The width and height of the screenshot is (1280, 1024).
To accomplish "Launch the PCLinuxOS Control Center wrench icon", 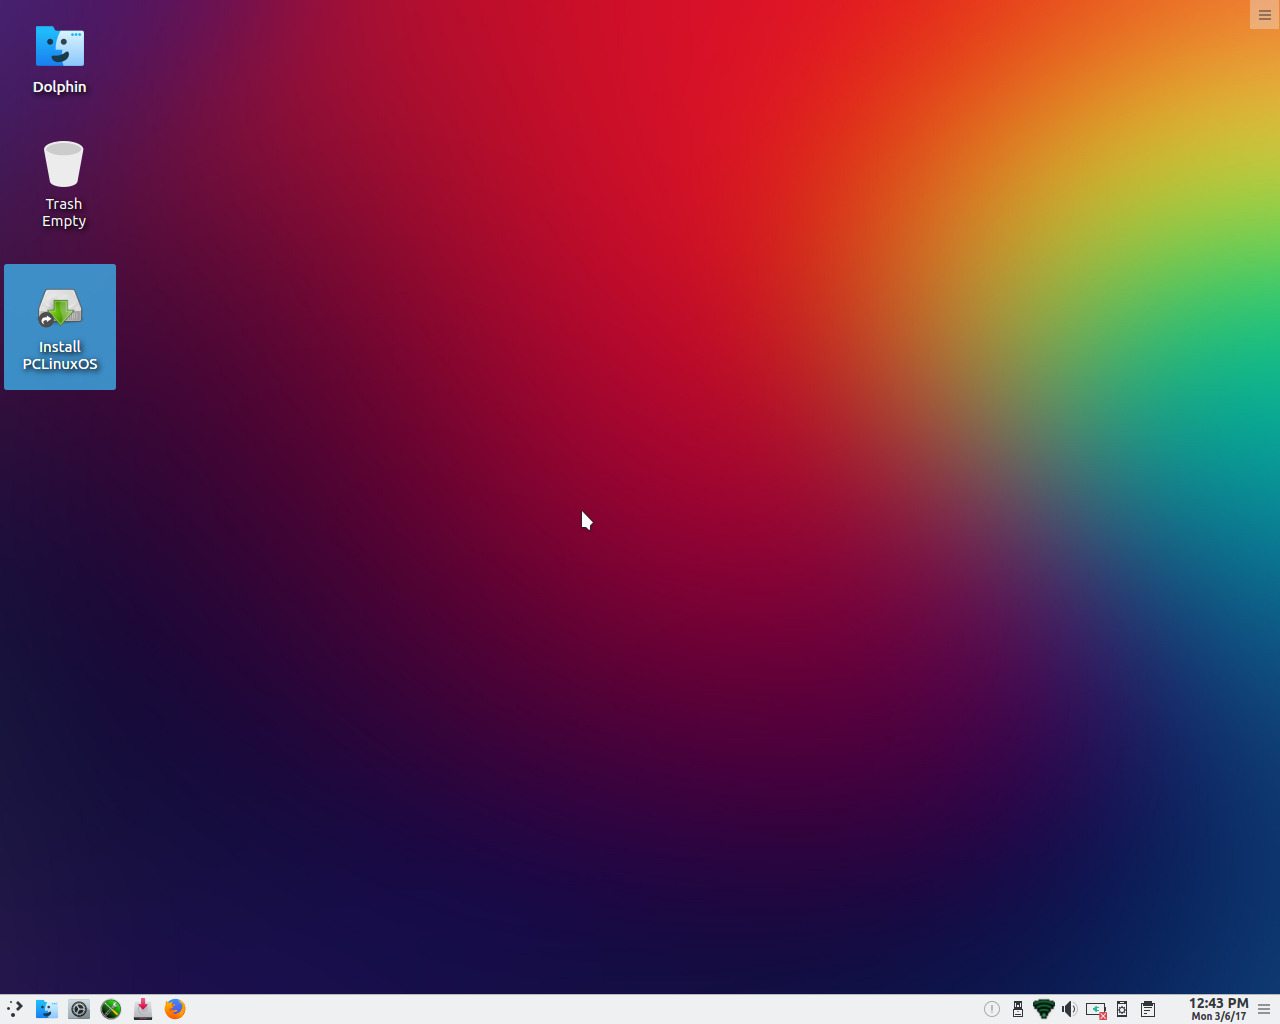I will (x=111, y=1009).
